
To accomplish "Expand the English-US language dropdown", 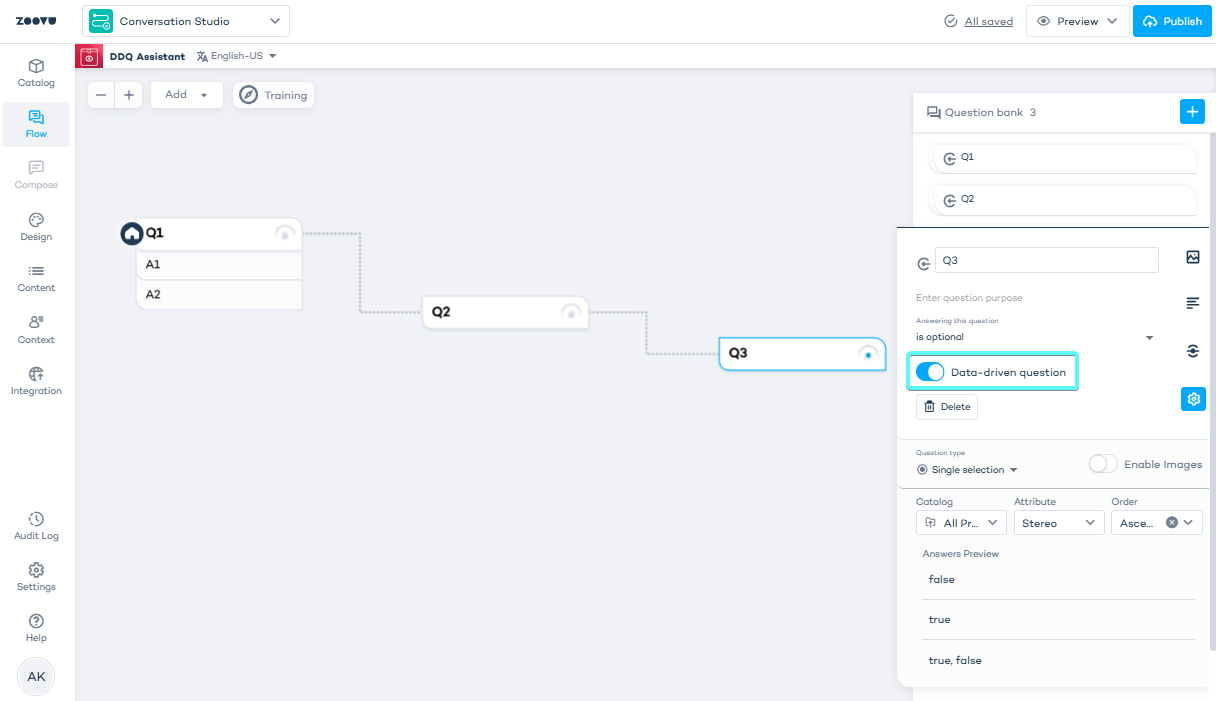I will pyautogui.click(x=237, y=56).
